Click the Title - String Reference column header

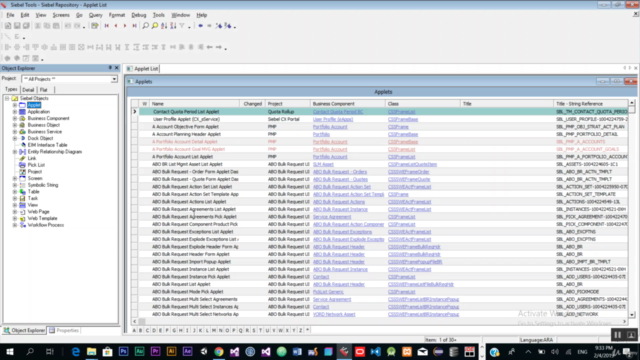coord(591,104)
